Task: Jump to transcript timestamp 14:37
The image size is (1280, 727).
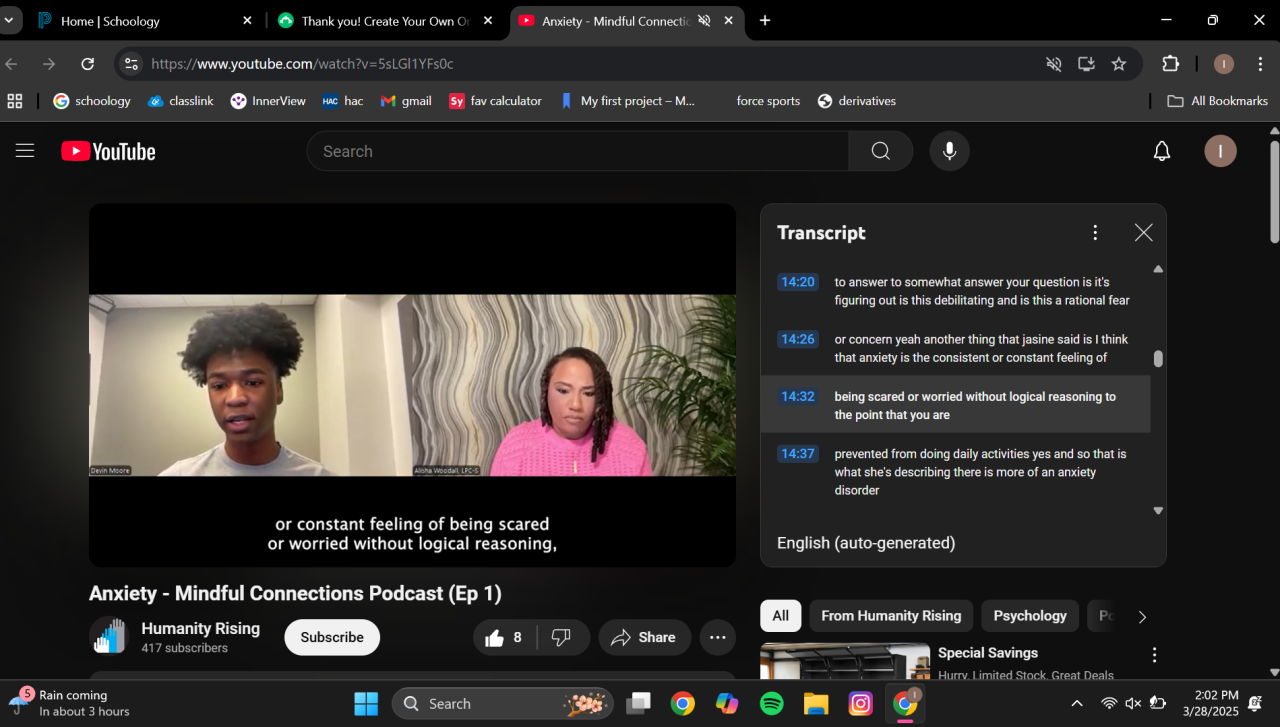Action: pyautogui.click(x=798, y=454)
